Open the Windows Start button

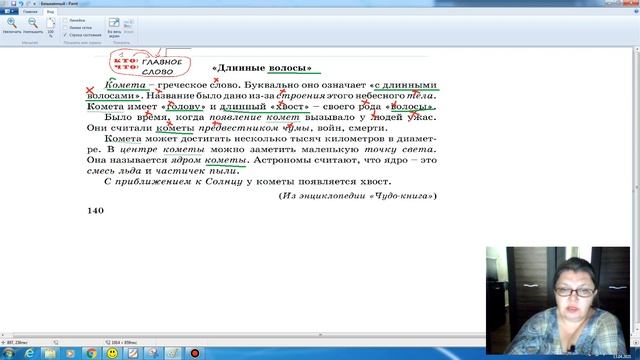8,353
